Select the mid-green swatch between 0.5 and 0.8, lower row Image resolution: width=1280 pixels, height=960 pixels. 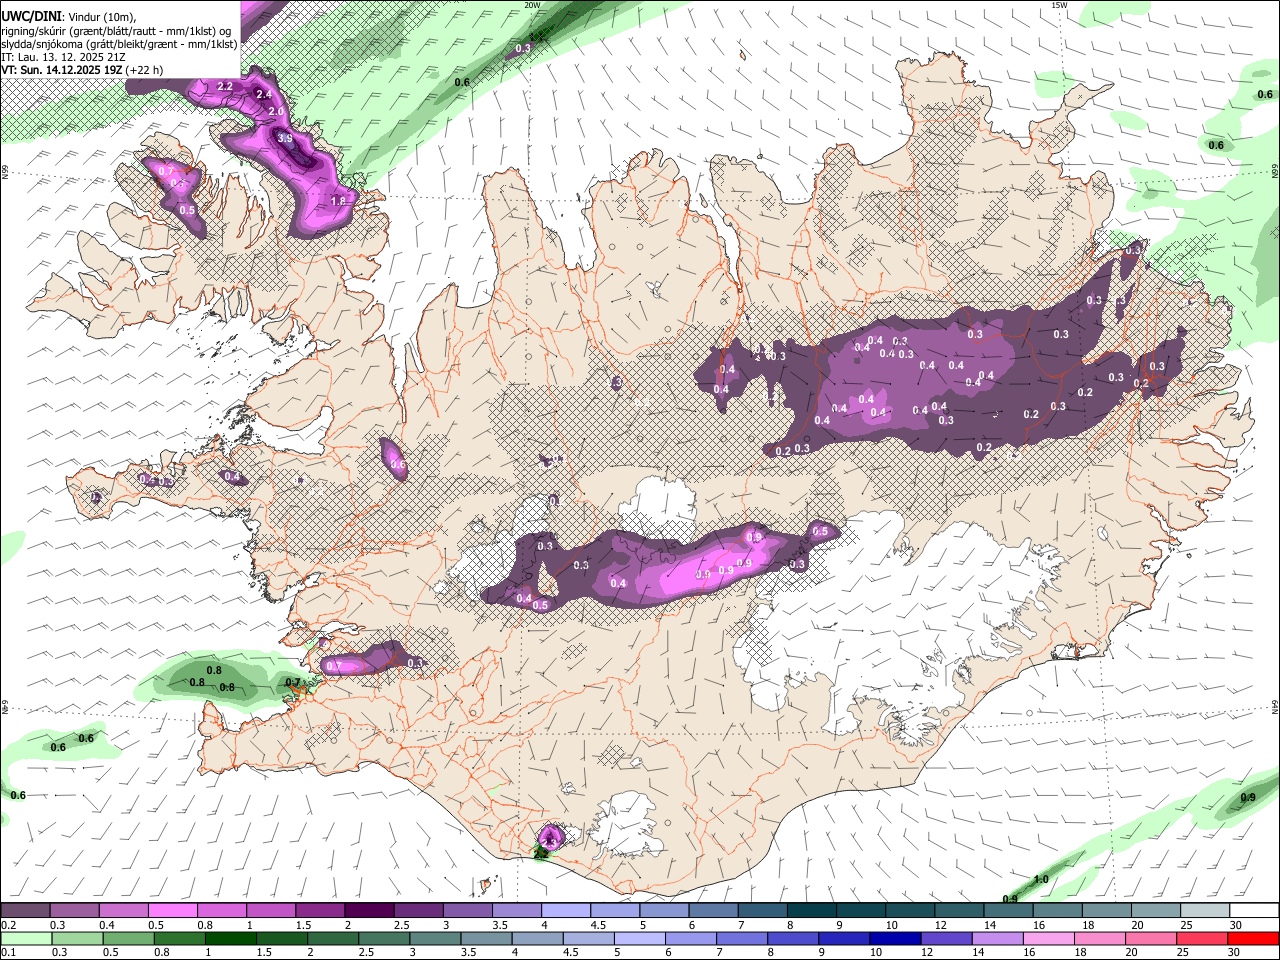(128, 939)
